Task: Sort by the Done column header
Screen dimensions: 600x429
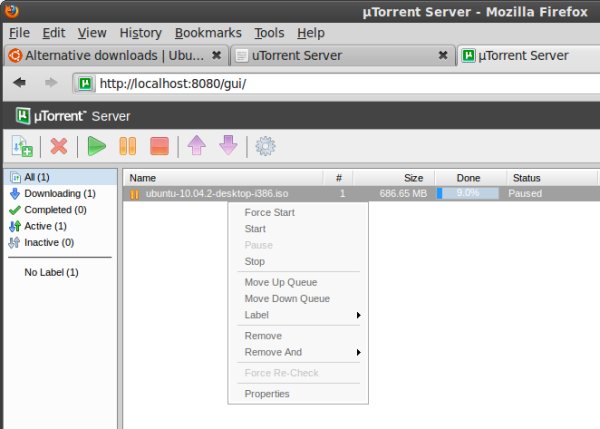Action: click(471, 178)
